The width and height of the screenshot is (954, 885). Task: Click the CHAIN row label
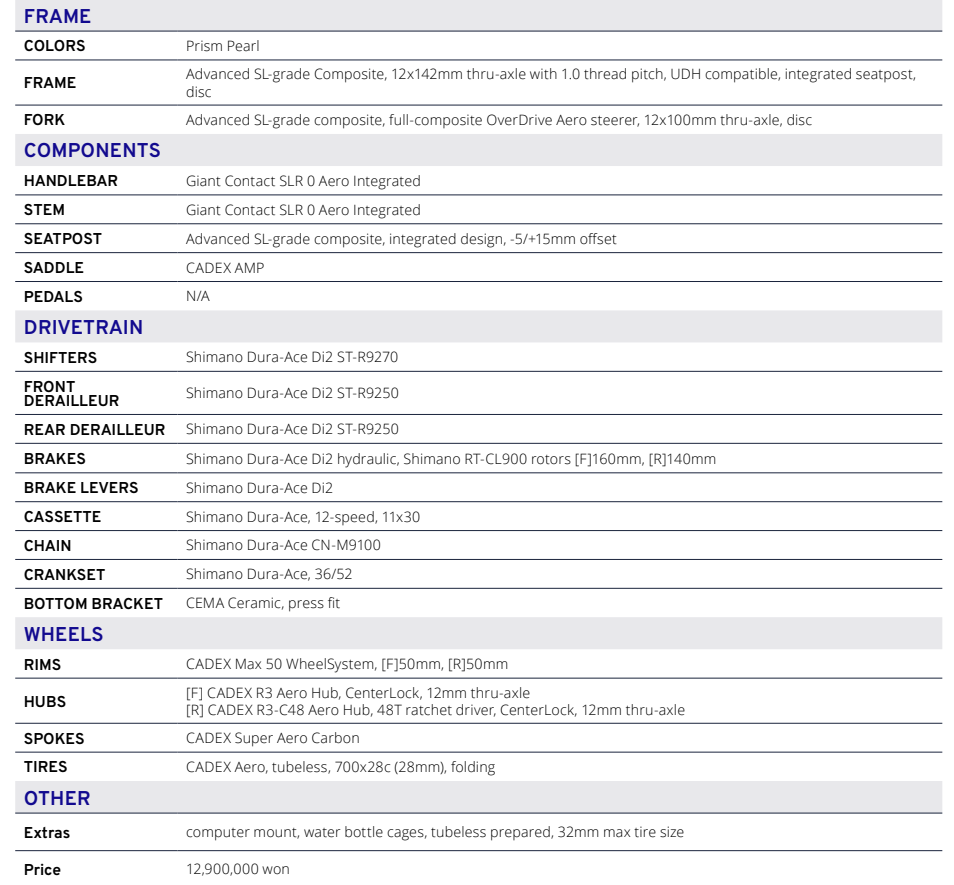(x=47, y=546)
